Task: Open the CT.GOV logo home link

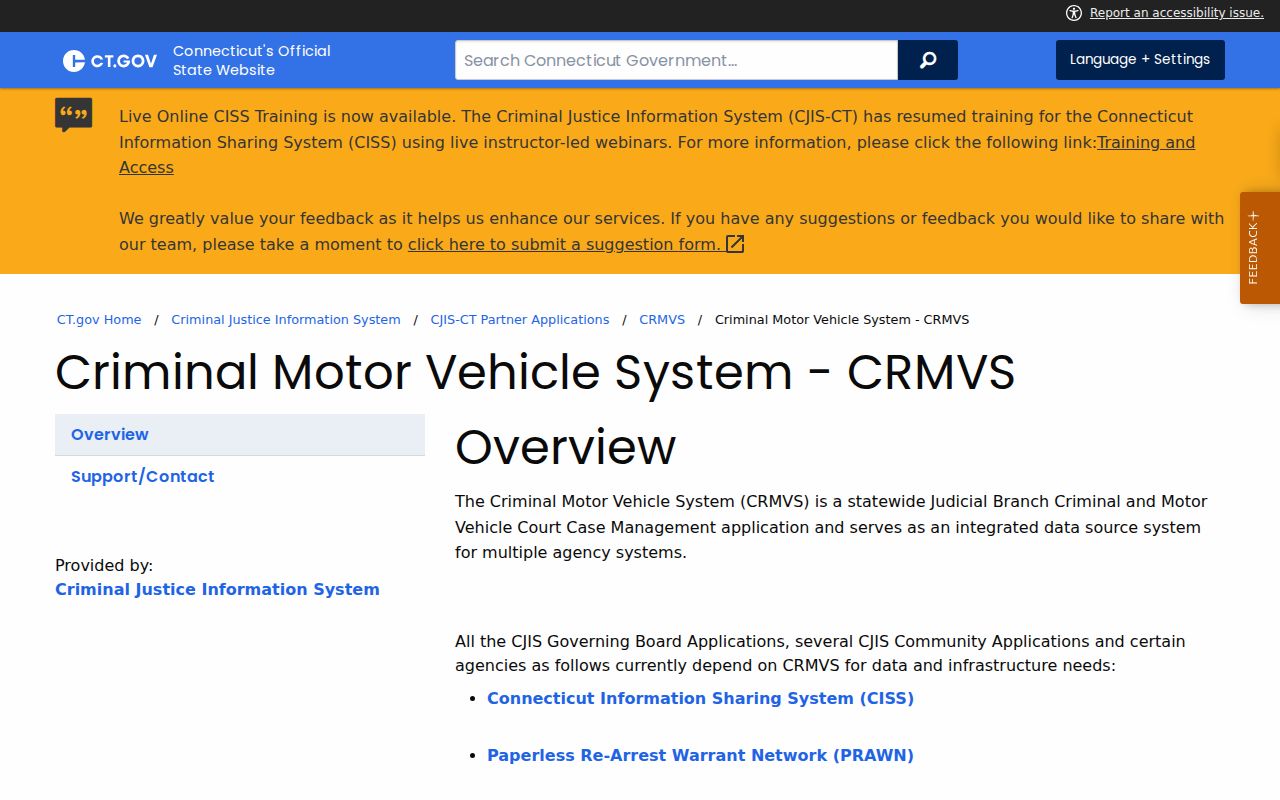Action: click(x=110, y=61)
